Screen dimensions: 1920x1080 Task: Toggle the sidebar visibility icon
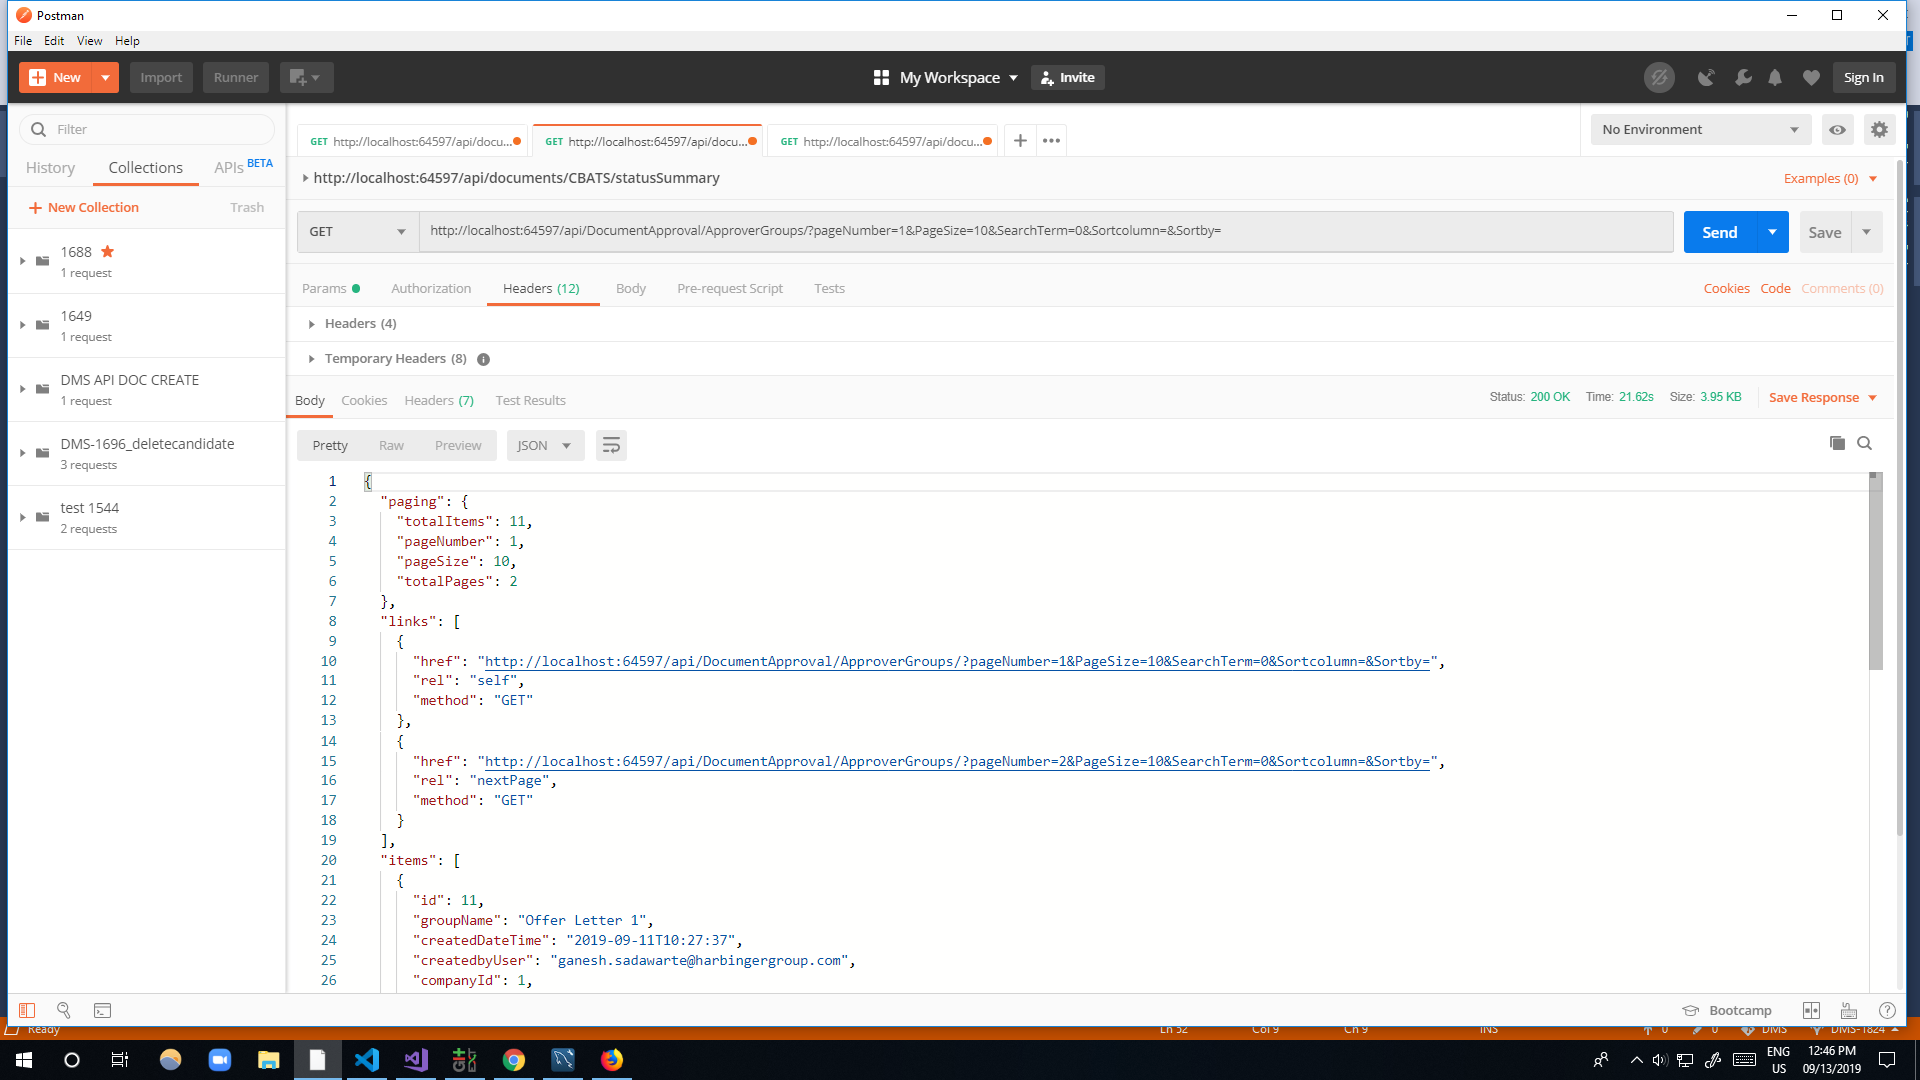coord(27,1010)
